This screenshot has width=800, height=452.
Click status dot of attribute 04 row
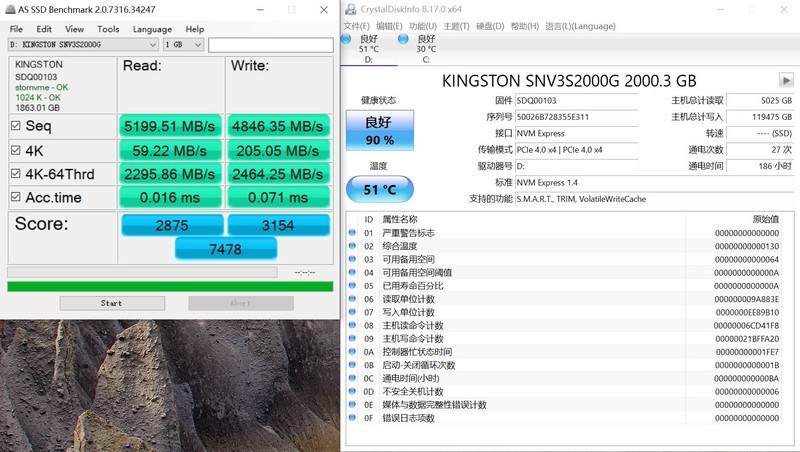point(352,272)
